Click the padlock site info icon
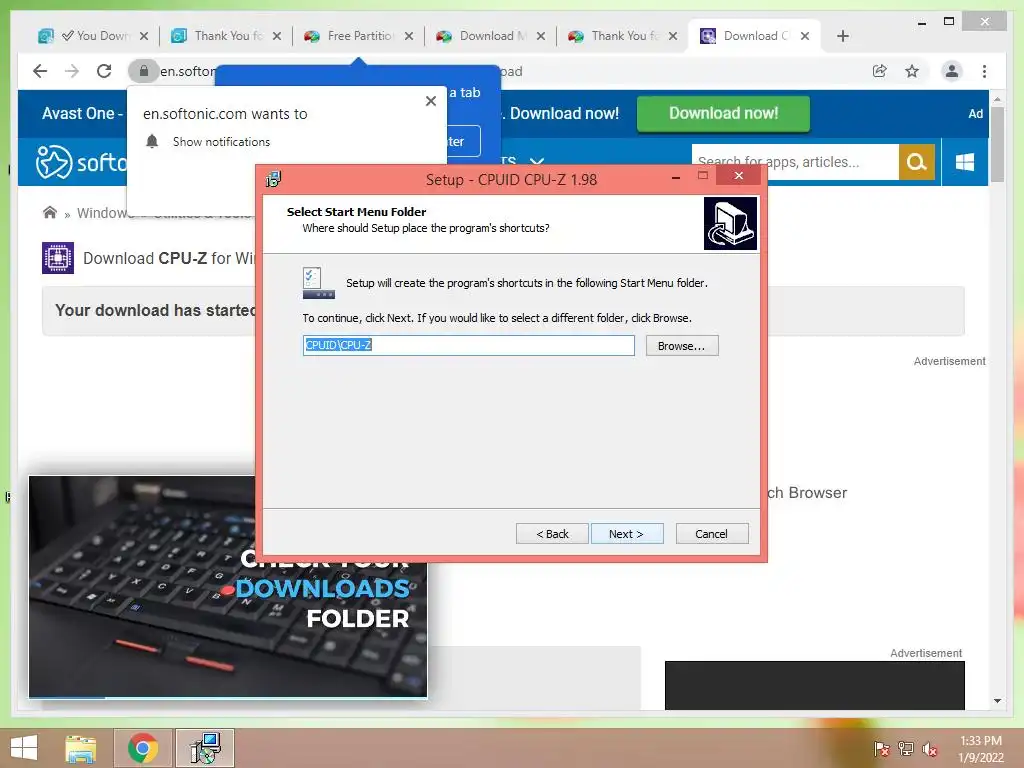 click(x=144, y=71)
